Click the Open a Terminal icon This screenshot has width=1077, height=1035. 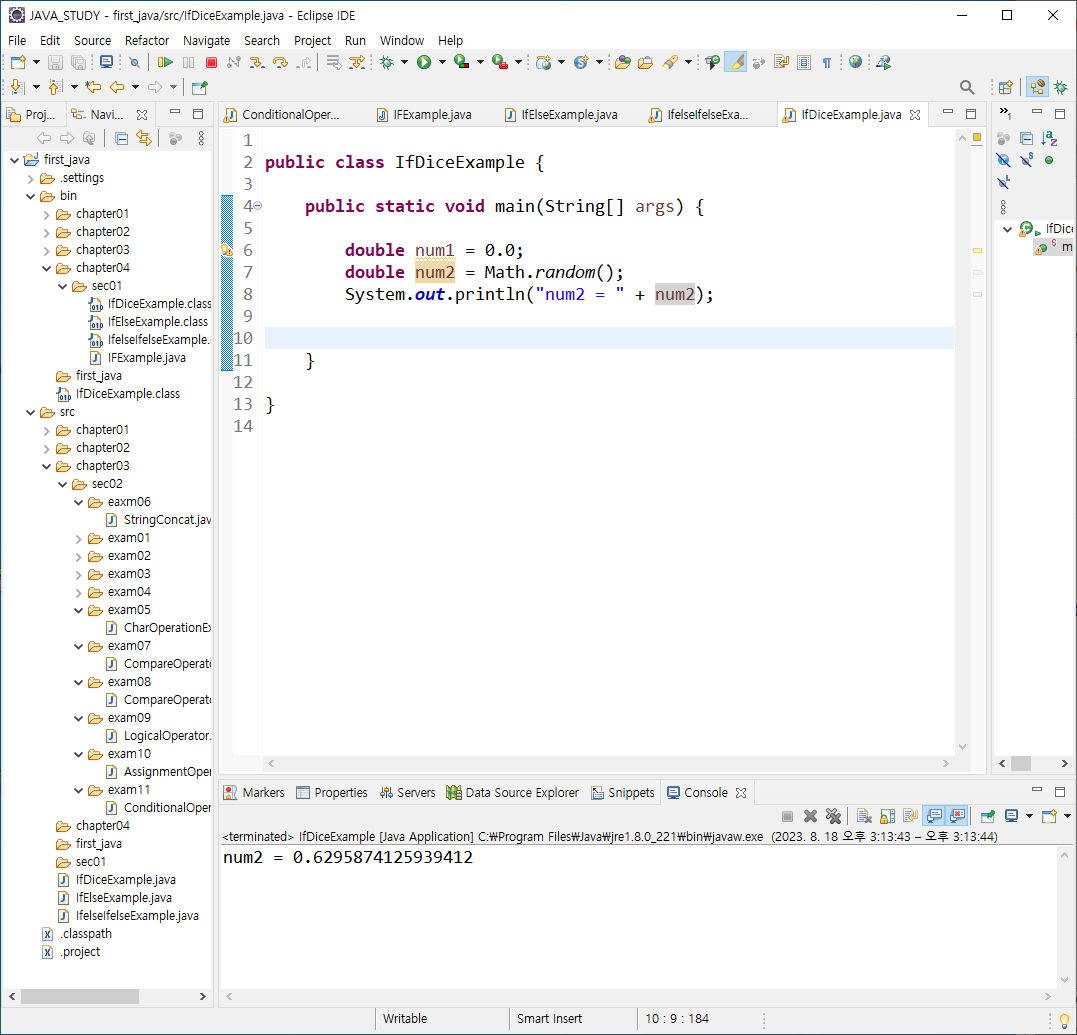(x=106, y=62)
